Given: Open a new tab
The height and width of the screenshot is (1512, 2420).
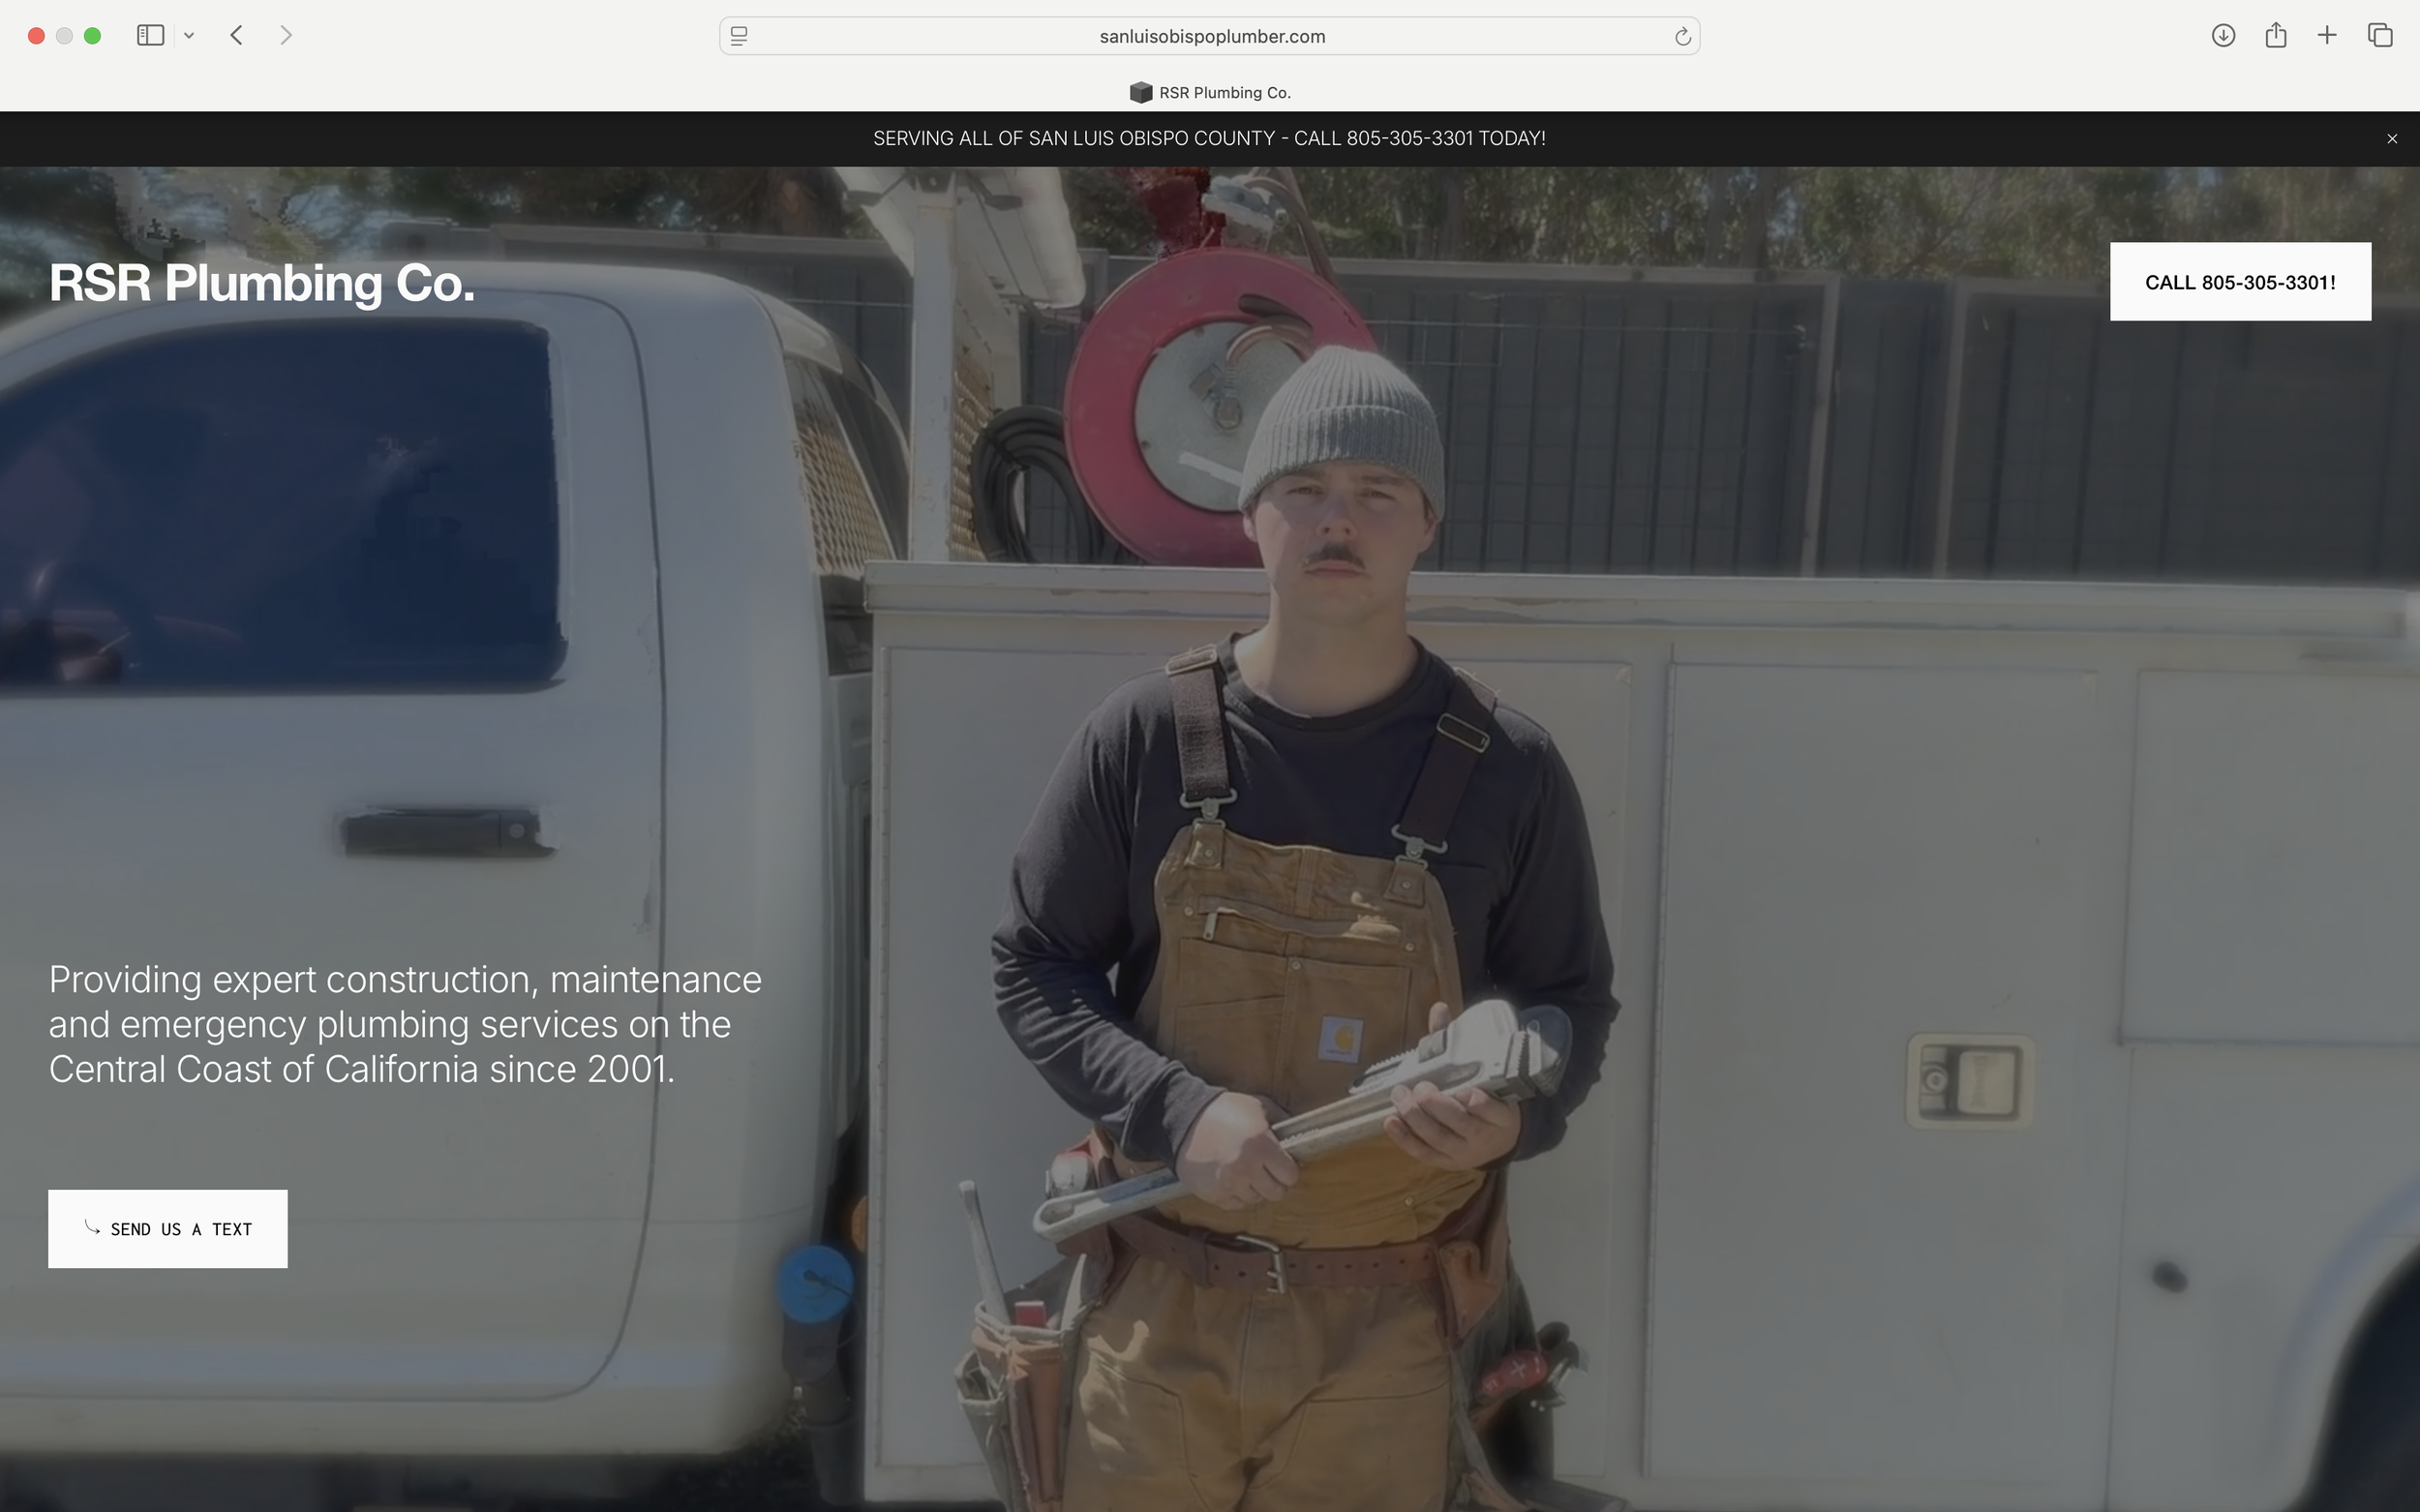Looking at the screenshot, I should click(2327, 36).
